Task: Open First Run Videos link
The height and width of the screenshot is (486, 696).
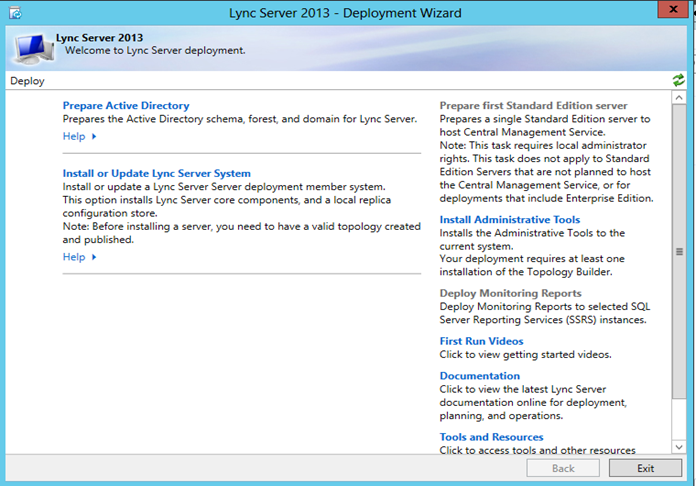Action: click(481, 341)
